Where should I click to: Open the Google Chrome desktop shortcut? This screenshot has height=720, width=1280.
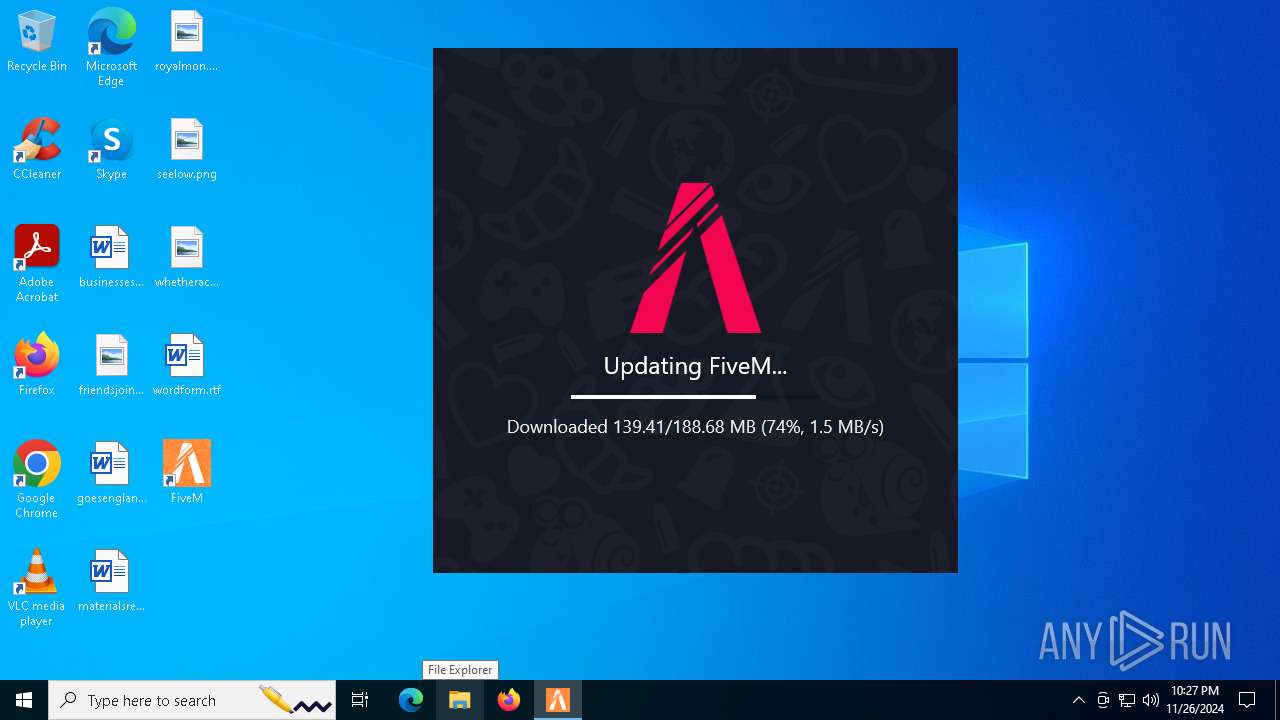37,480
